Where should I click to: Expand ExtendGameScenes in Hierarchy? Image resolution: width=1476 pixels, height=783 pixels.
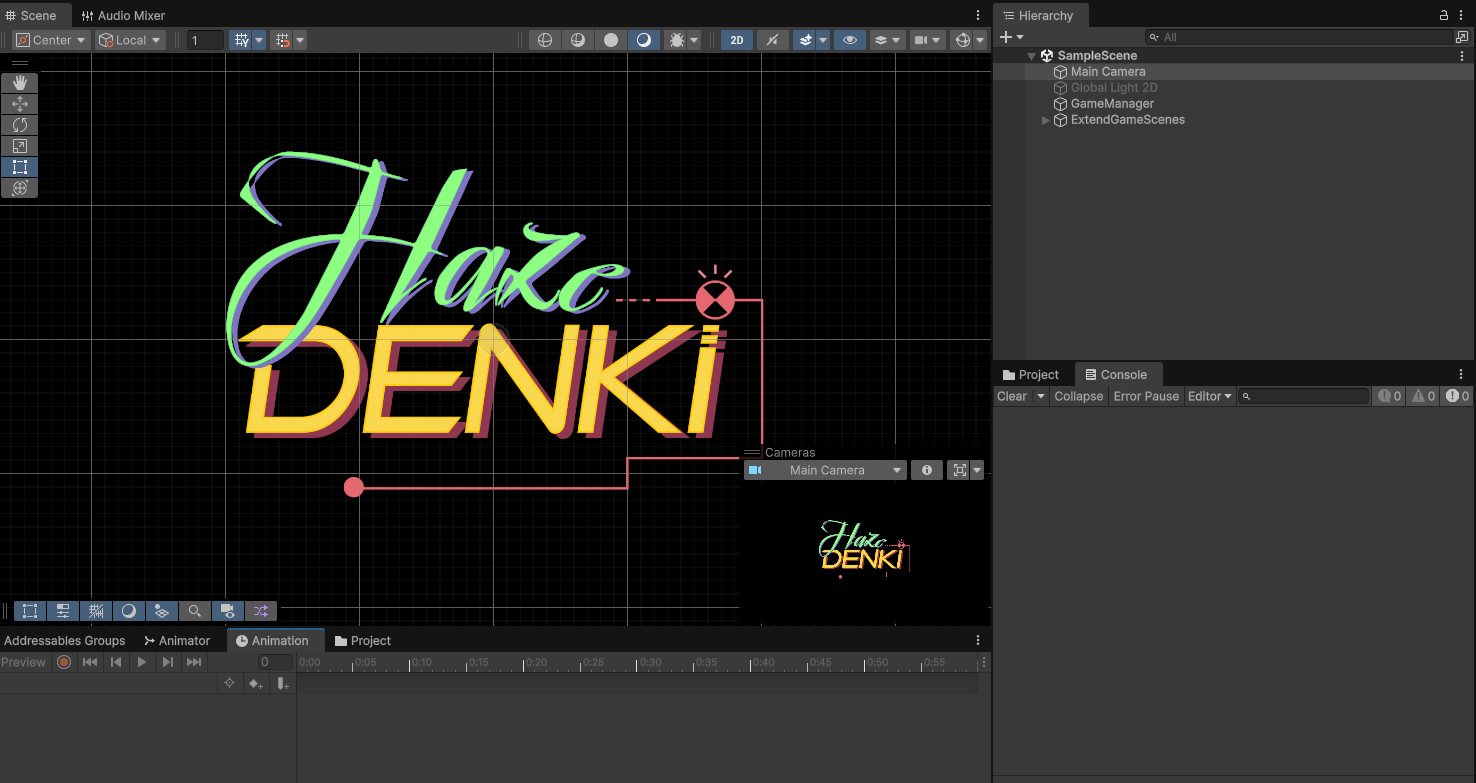coord(1046,120)
